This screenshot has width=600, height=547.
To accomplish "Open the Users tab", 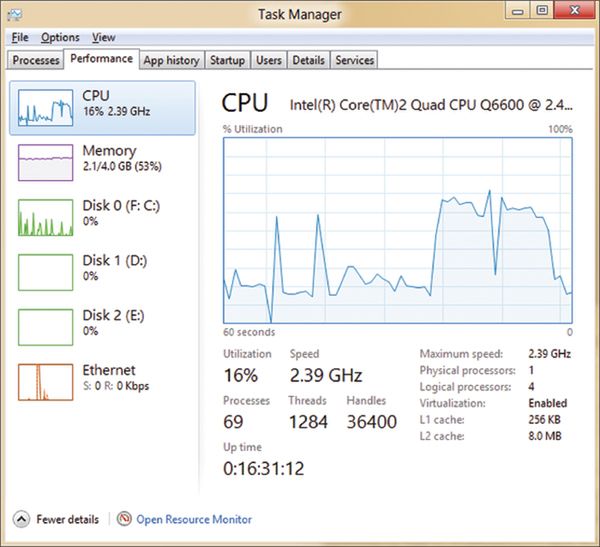I will pos(269,60).
